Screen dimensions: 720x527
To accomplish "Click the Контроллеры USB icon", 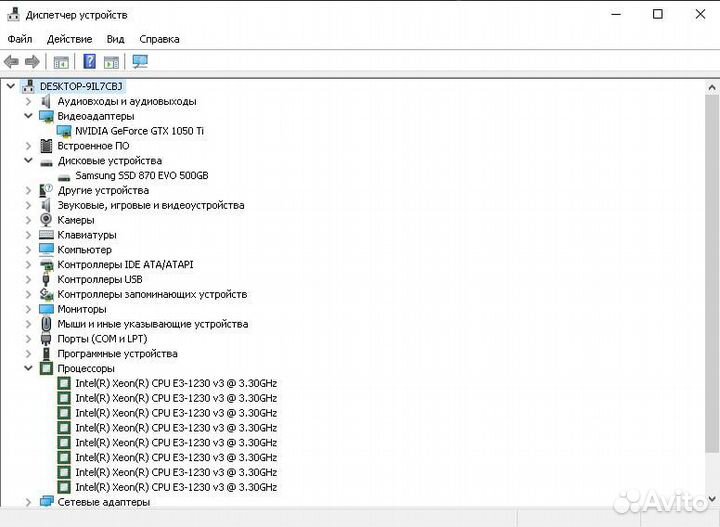I will coord(46,279).
